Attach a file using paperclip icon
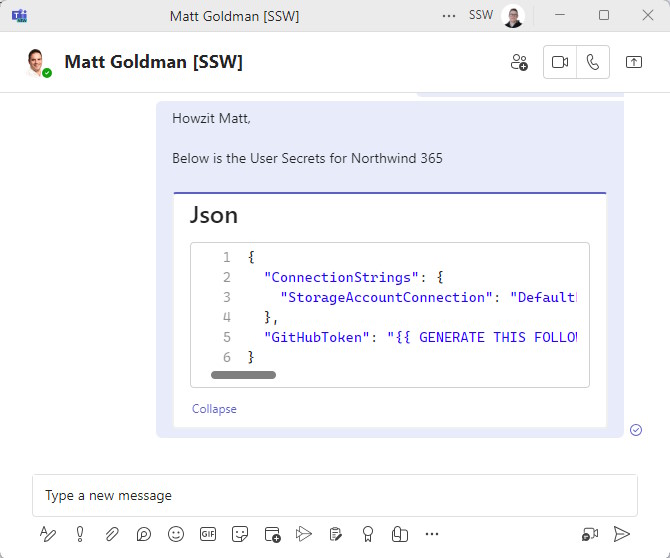The image size is (670, 558). point(112,534)
